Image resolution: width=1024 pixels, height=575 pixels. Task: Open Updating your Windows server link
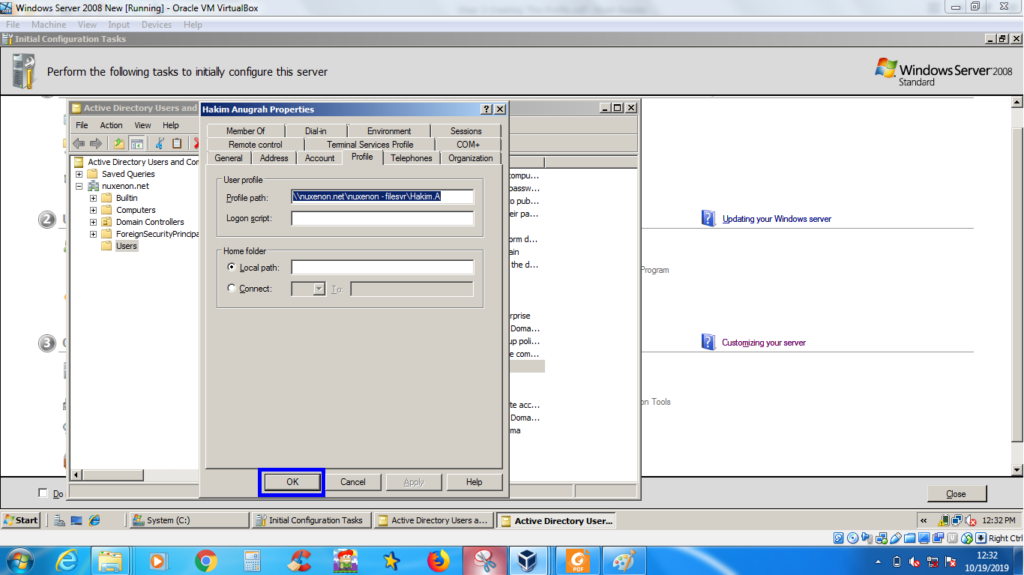click(x=776, y=219)
